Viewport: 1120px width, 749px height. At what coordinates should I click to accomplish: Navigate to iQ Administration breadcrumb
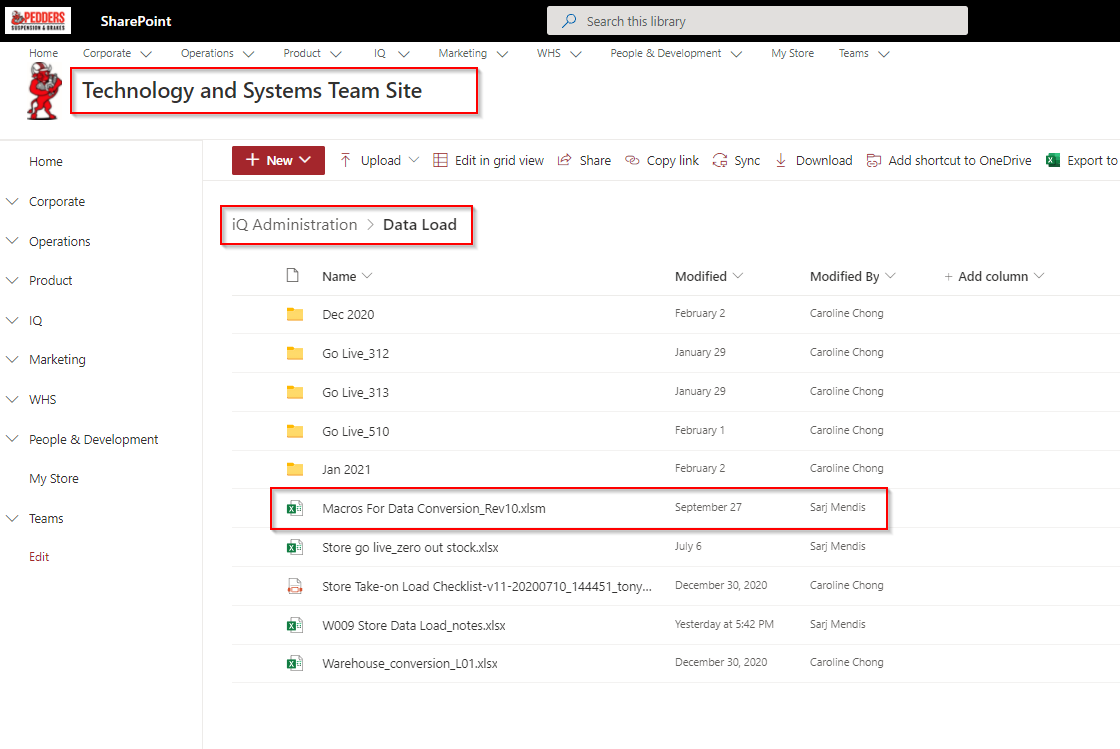(x=294, y=224)
